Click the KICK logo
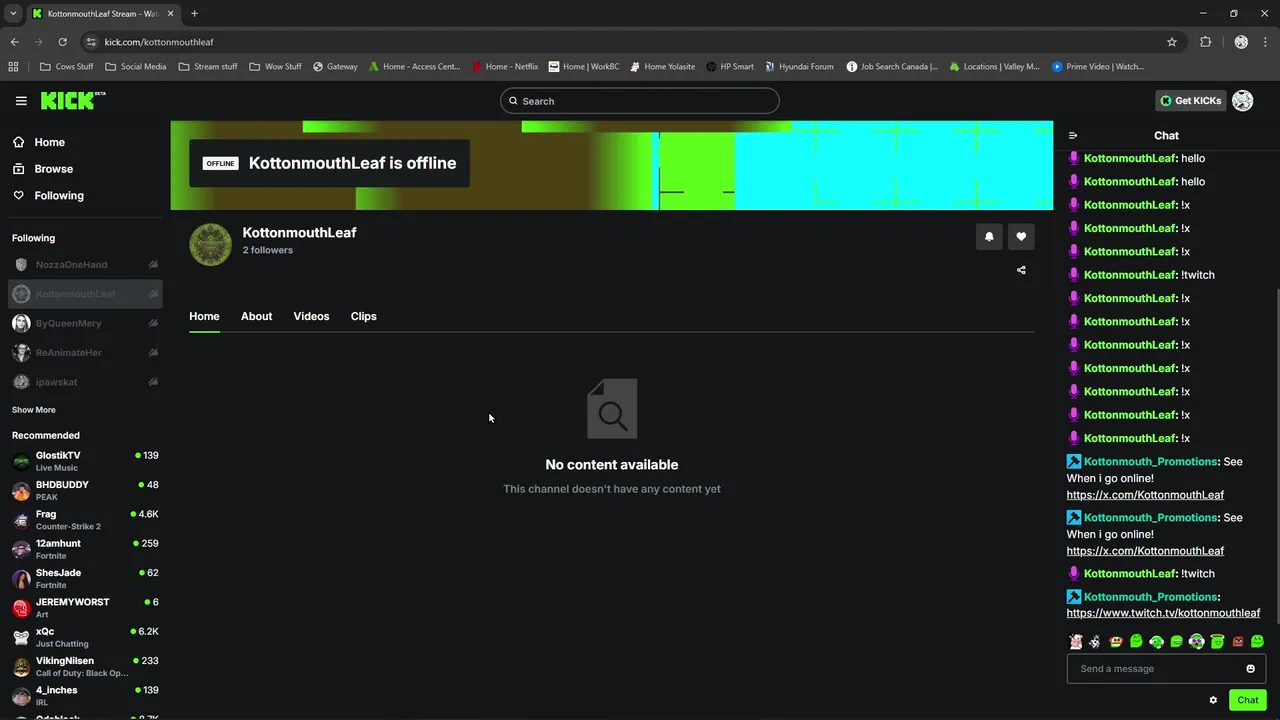The image size is (1280, 720). [72, 100]
